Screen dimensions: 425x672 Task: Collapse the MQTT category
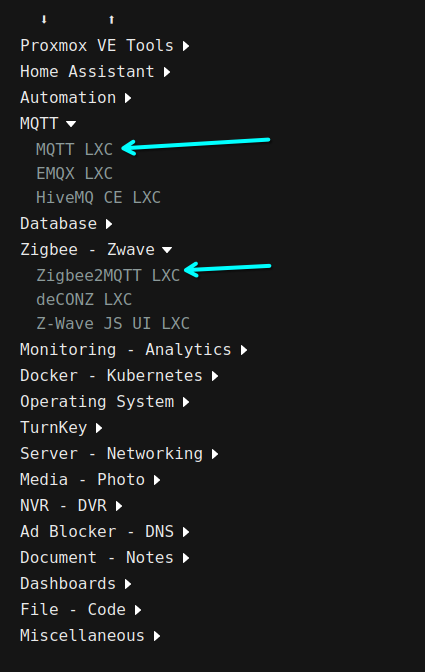tap(48, 123)
